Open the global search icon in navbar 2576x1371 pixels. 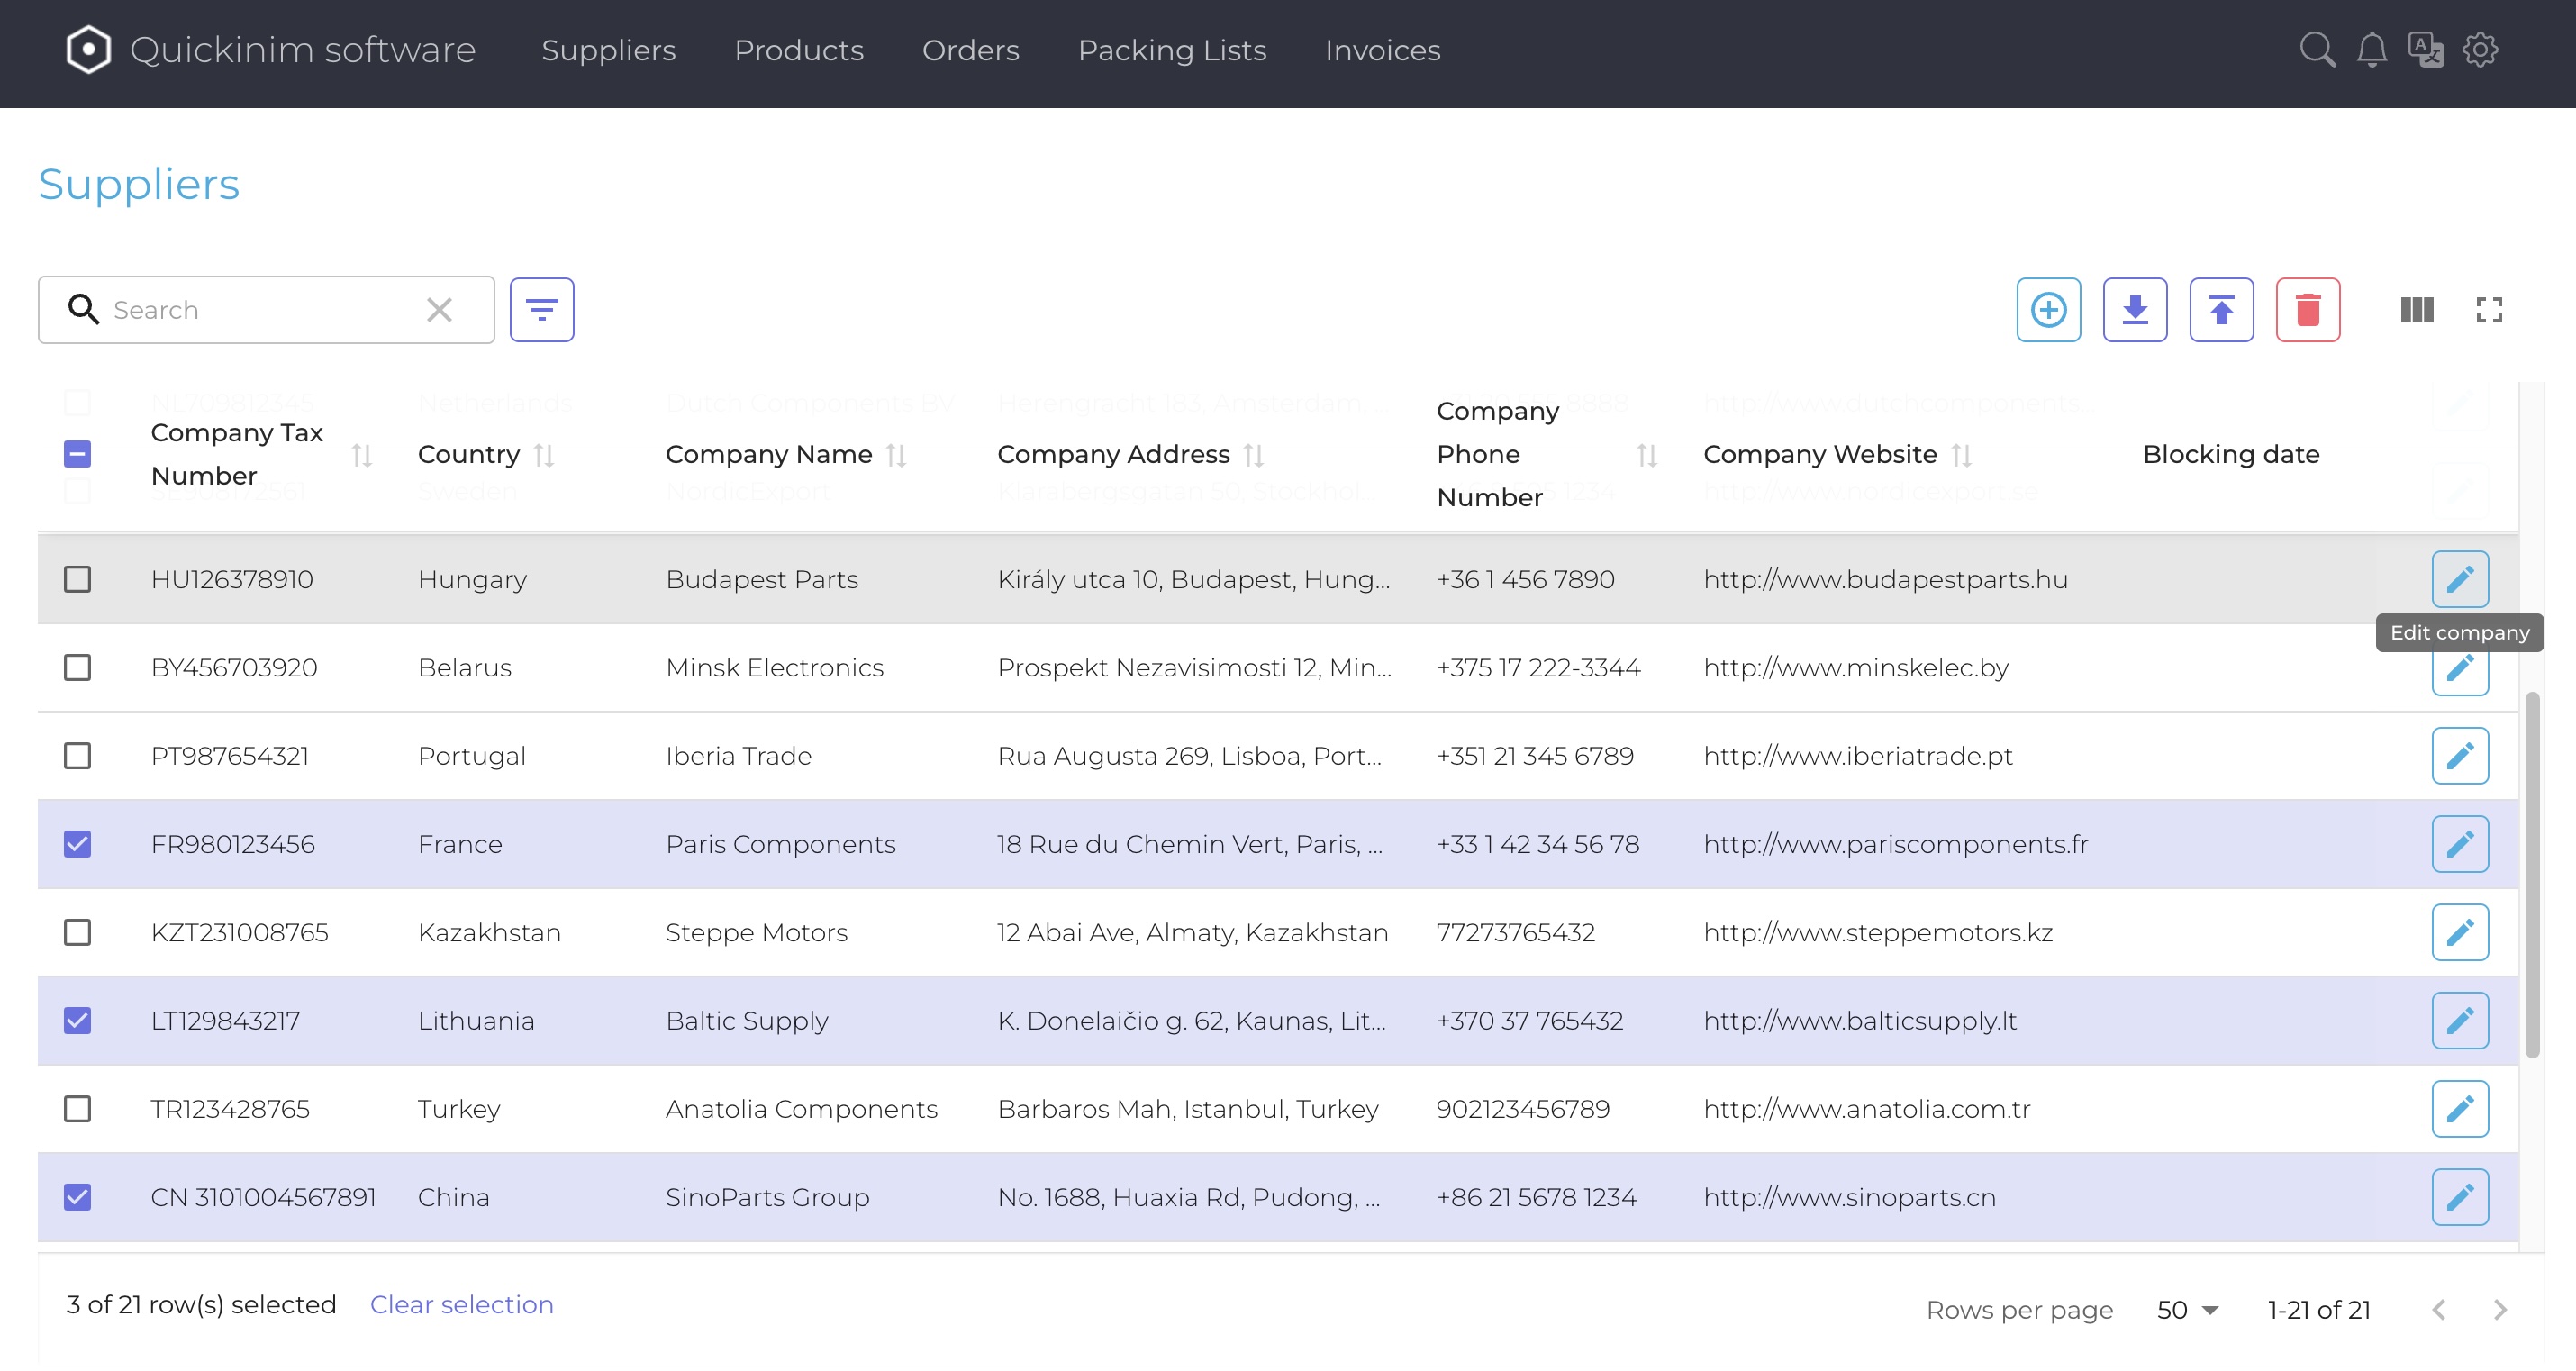(2318, 50)
